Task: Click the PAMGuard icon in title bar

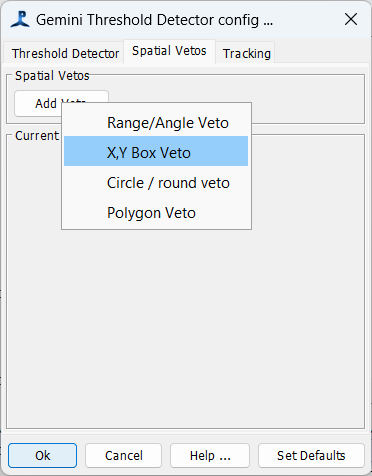Action: coord(20,20)
